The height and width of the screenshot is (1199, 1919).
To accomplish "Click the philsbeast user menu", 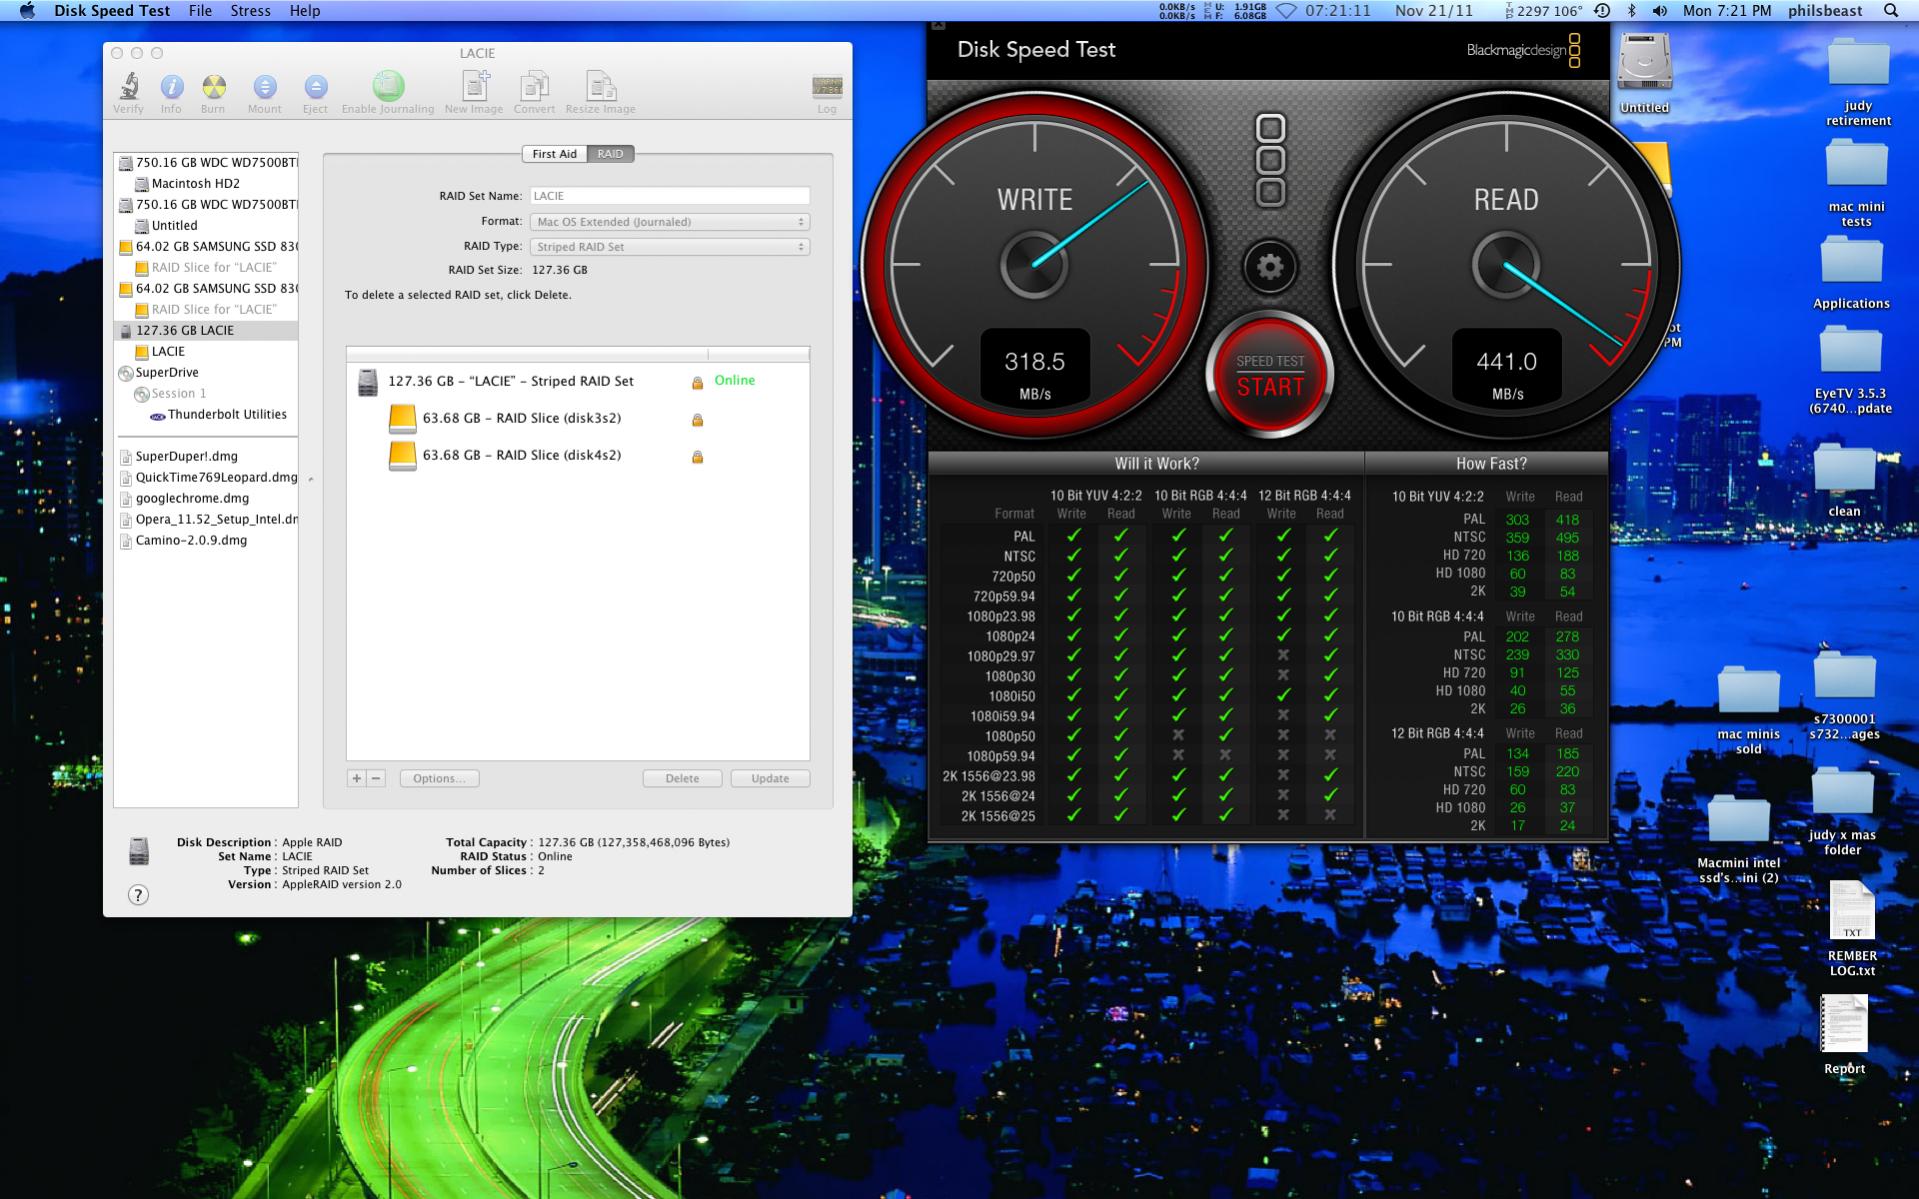I will (x=1825, y=11).
